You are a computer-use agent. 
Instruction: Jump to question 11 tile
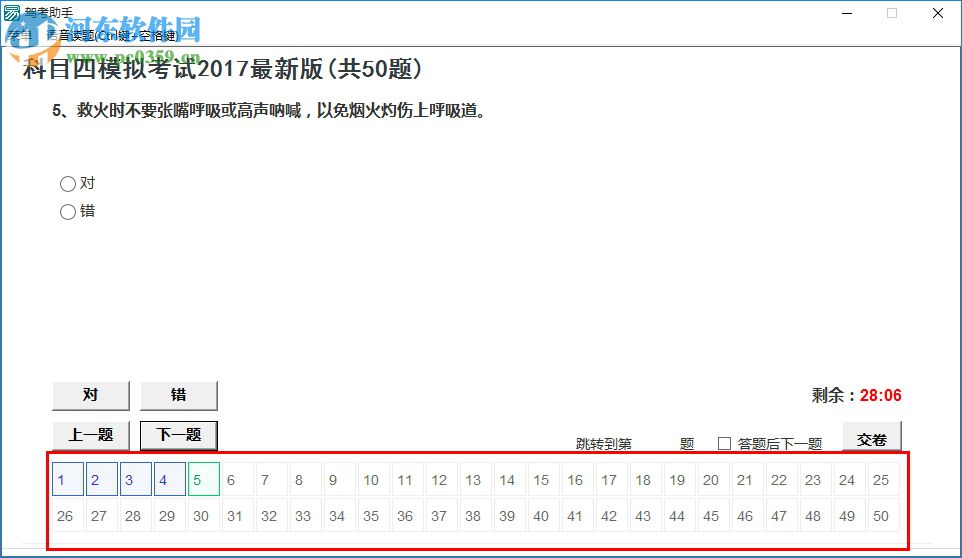point(408,480)
